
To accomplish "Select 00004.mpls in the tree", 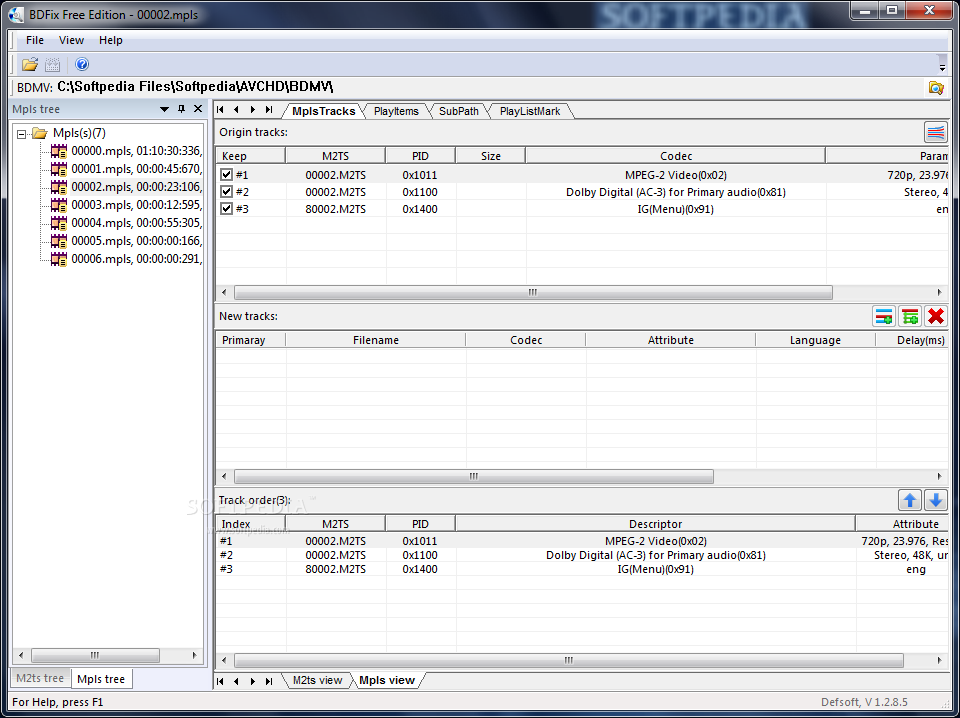I will (x=136, y=223).
